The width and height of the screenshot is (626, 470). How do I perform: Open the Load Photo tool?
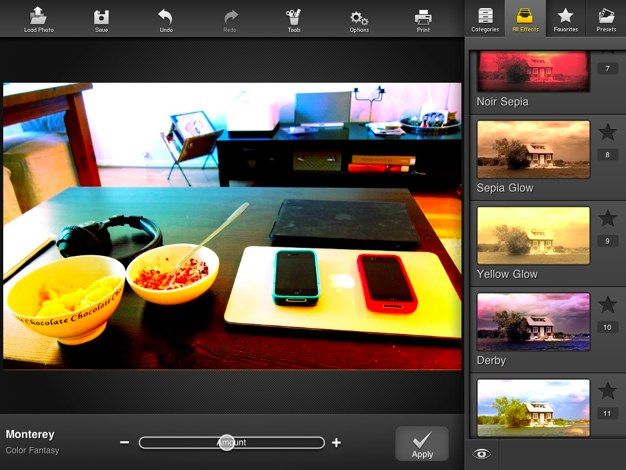click(x=39, y=19)
